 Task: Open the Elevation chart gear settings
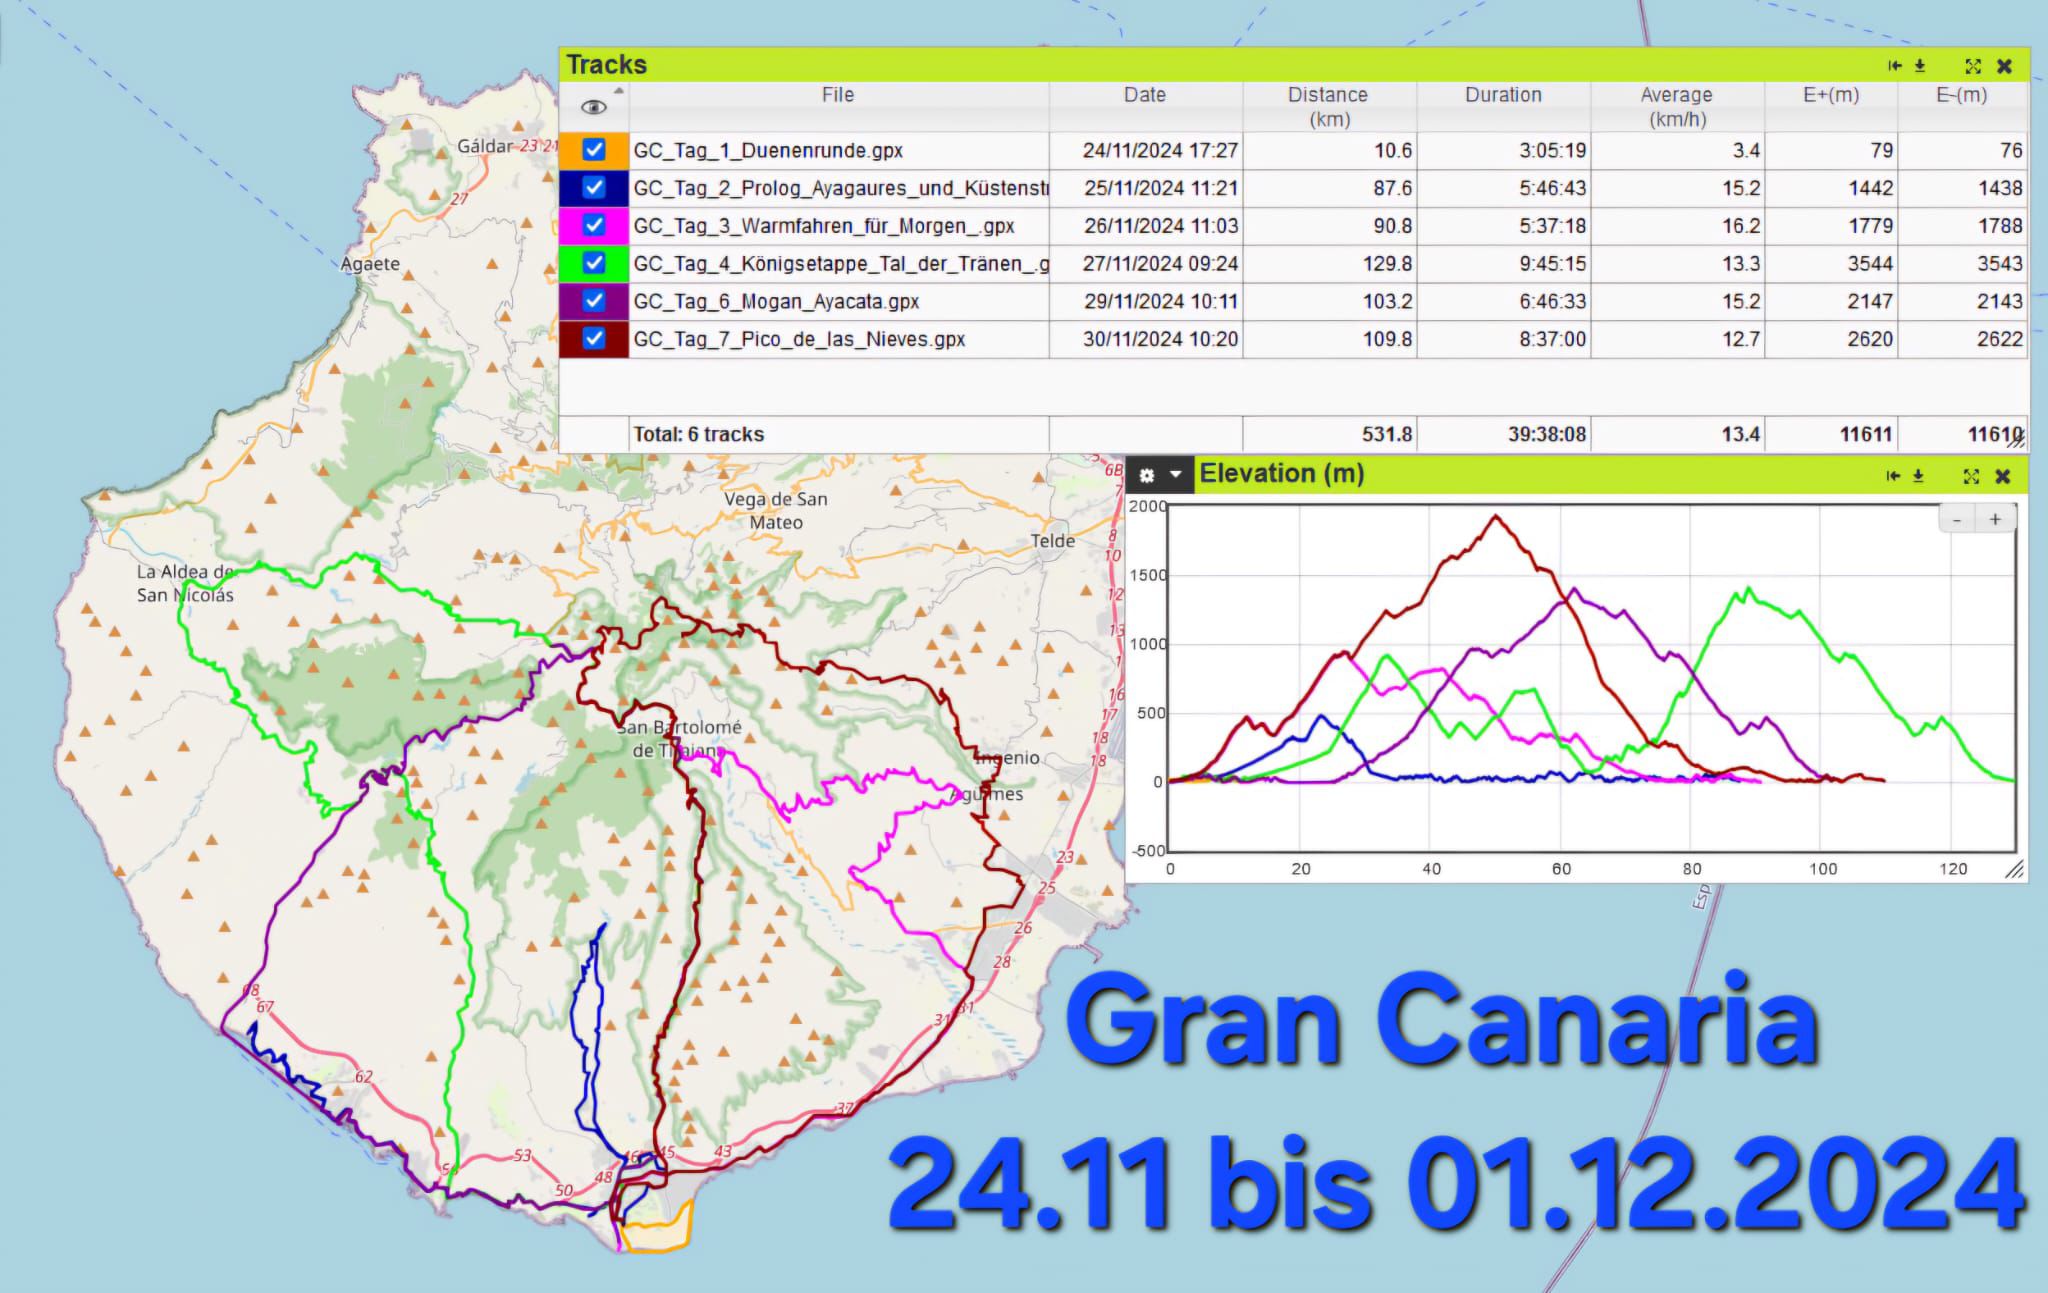coord(1147,476)
